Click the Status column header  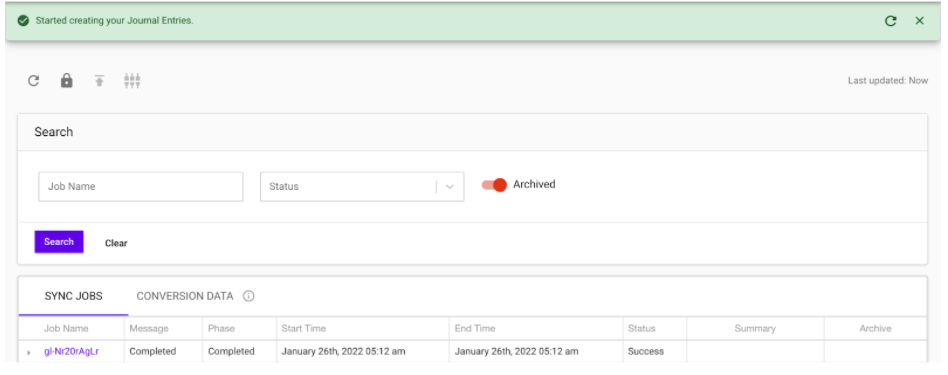click(641, 328)
